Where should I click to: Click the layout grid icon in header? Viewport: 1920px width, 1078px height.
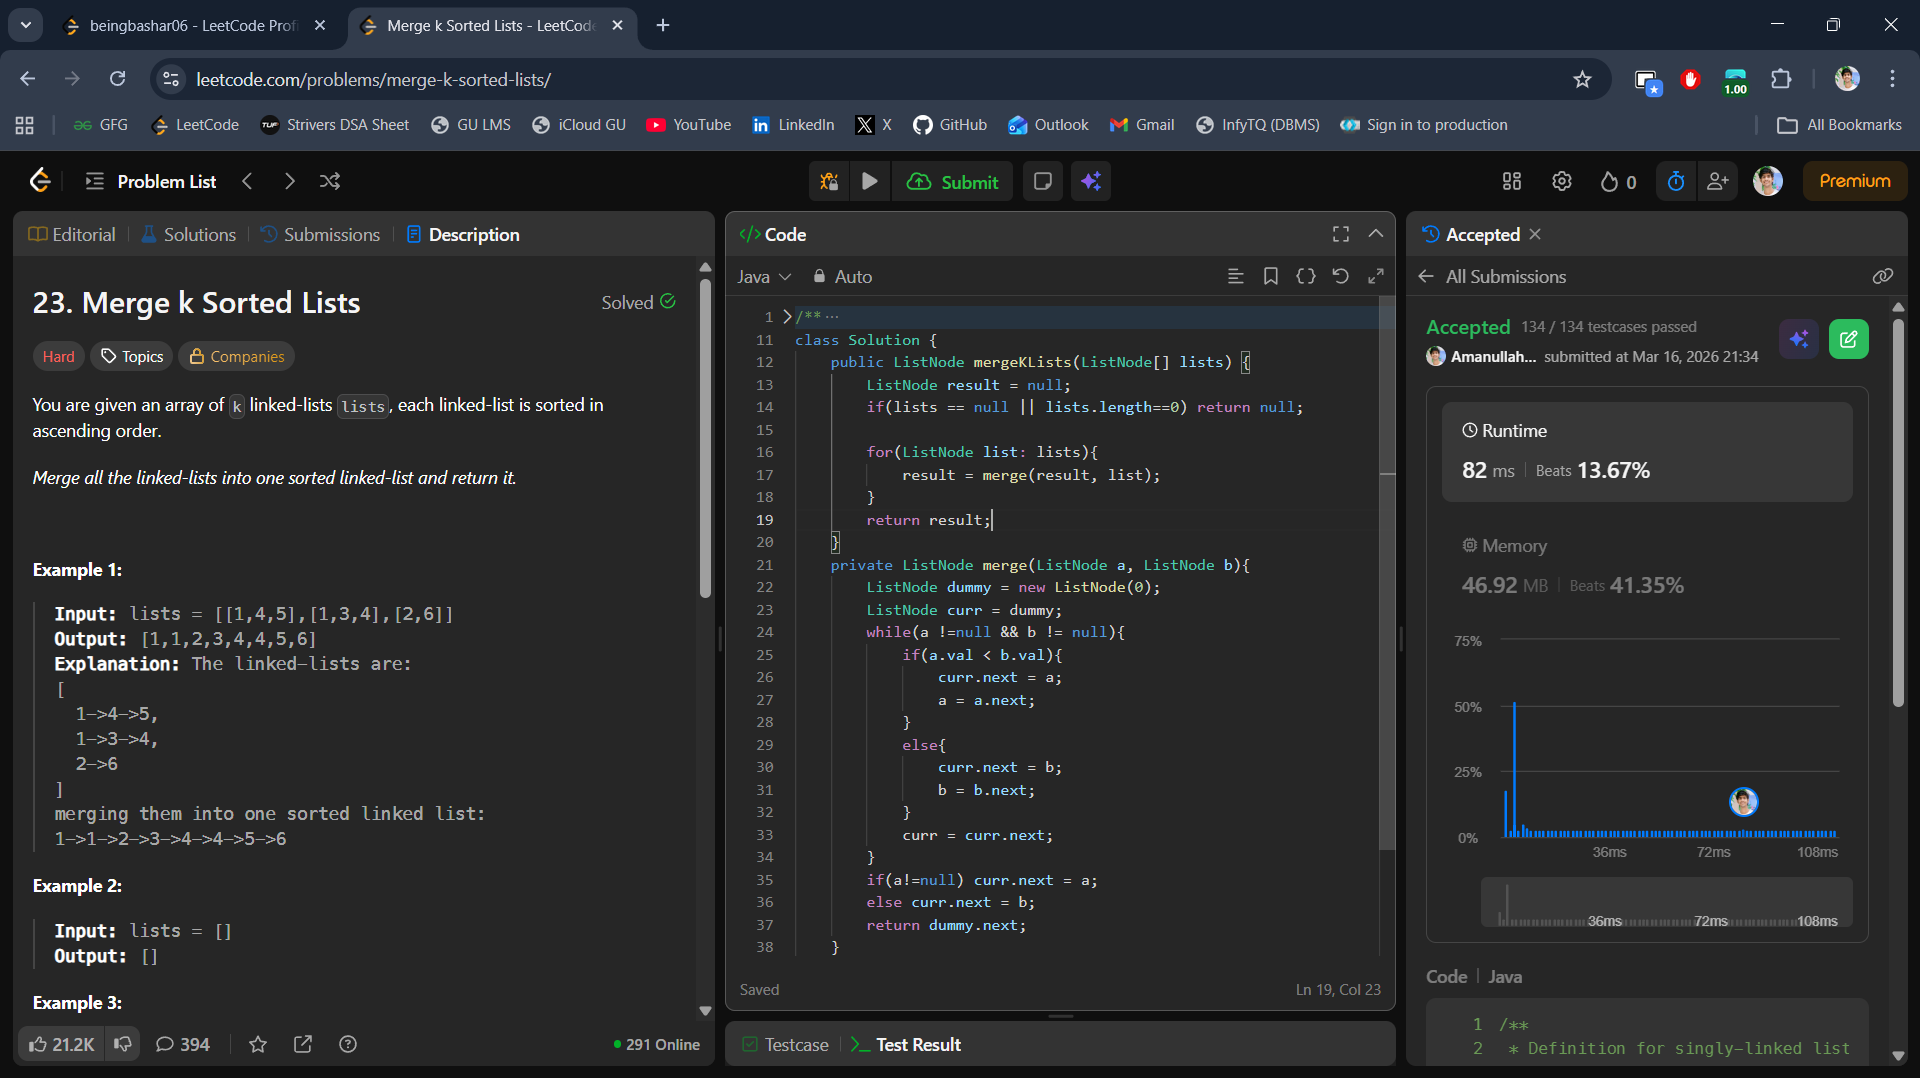click(1511, 181)
